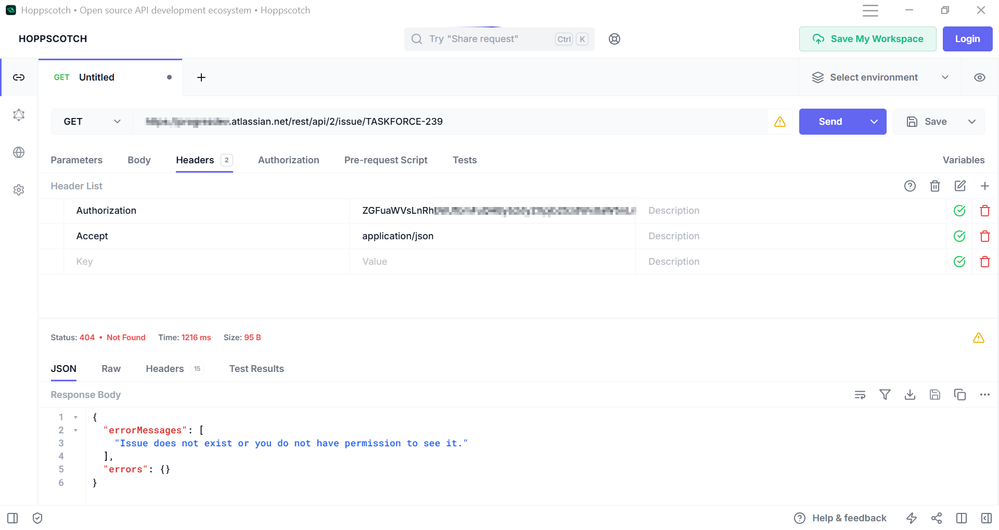The image size is (999, 530).
Task: Open Help & feedback
Action: pyautogui.click(x=840, y=518)
